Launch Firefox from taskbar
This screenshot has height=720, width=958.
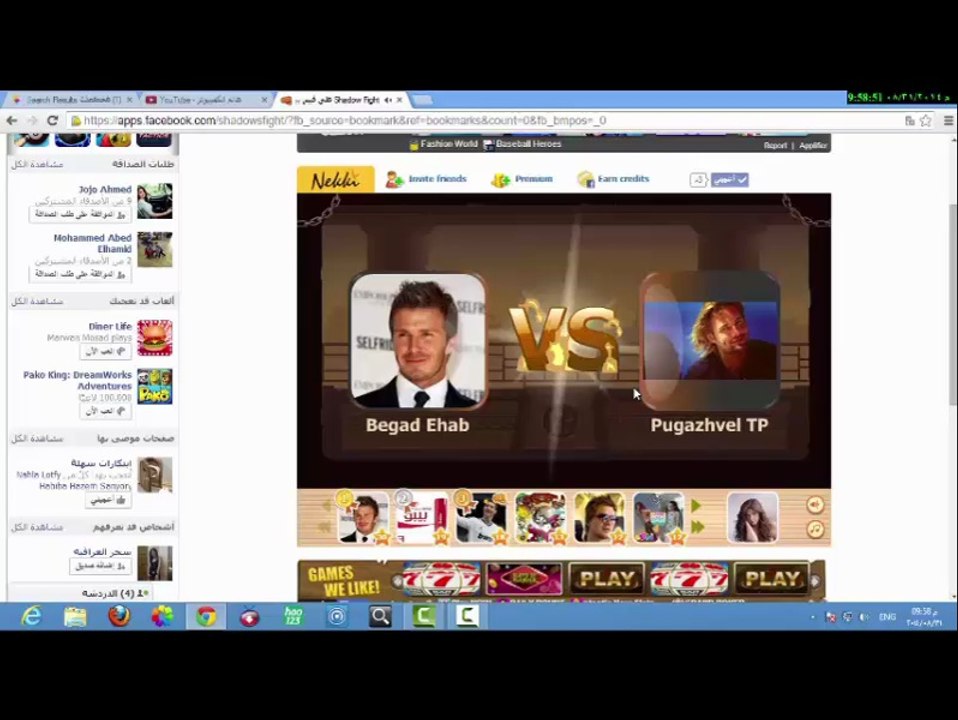pyautogui.click(x=119, y=616)
